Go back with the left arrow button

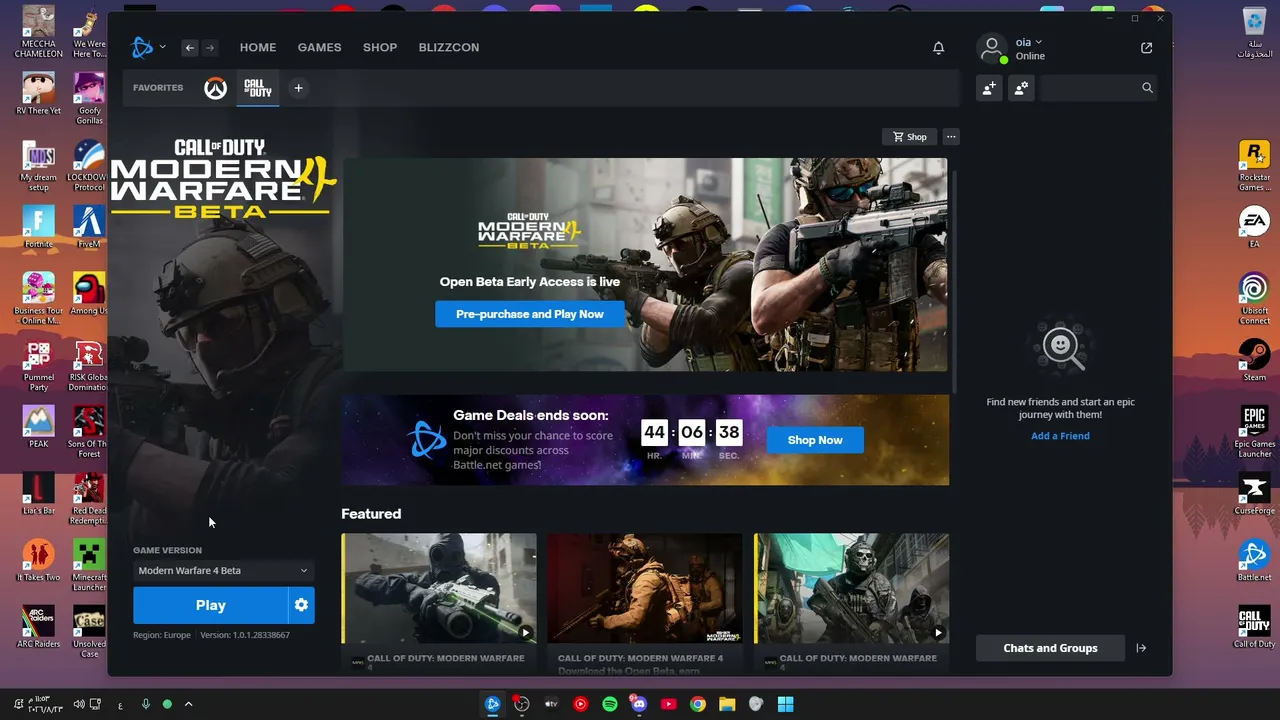tap(190, 47)
